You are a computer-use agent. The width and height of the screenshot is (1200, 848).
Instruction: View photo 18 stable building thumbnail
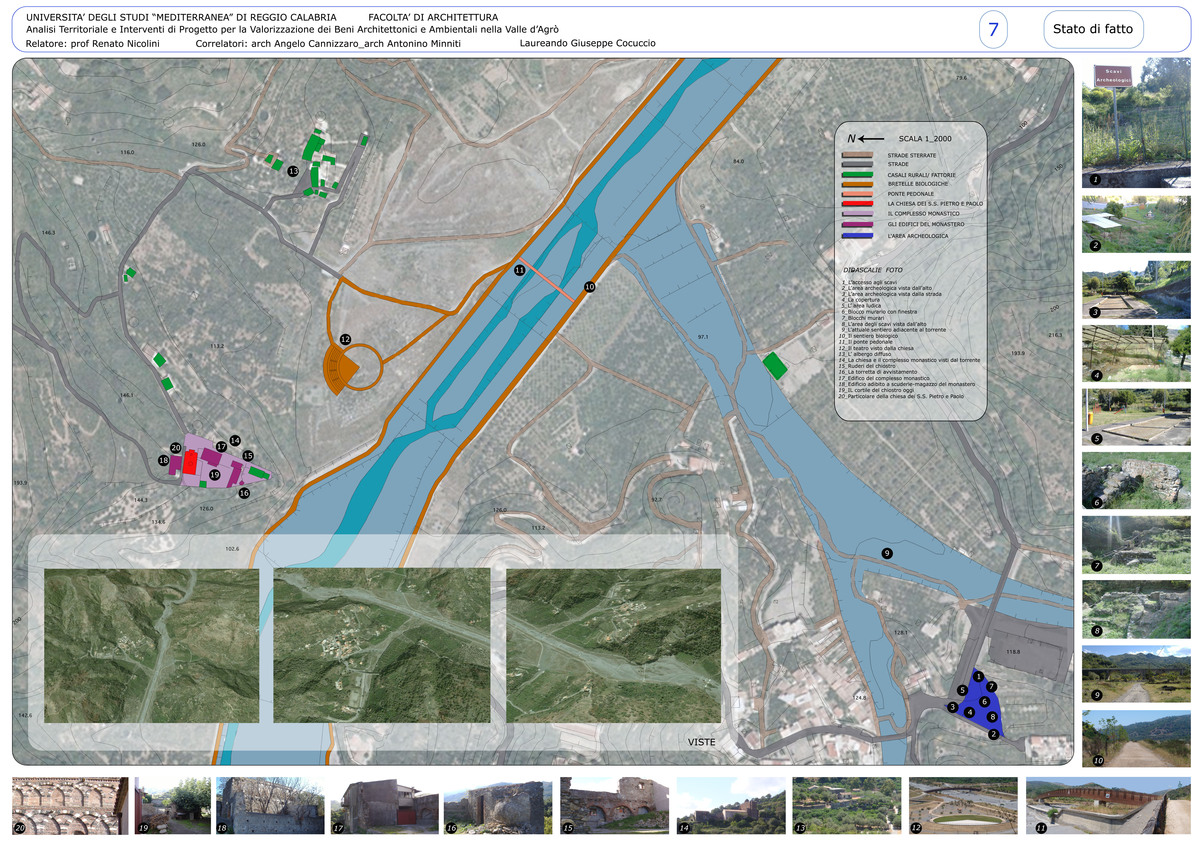(x=270, y=806)
